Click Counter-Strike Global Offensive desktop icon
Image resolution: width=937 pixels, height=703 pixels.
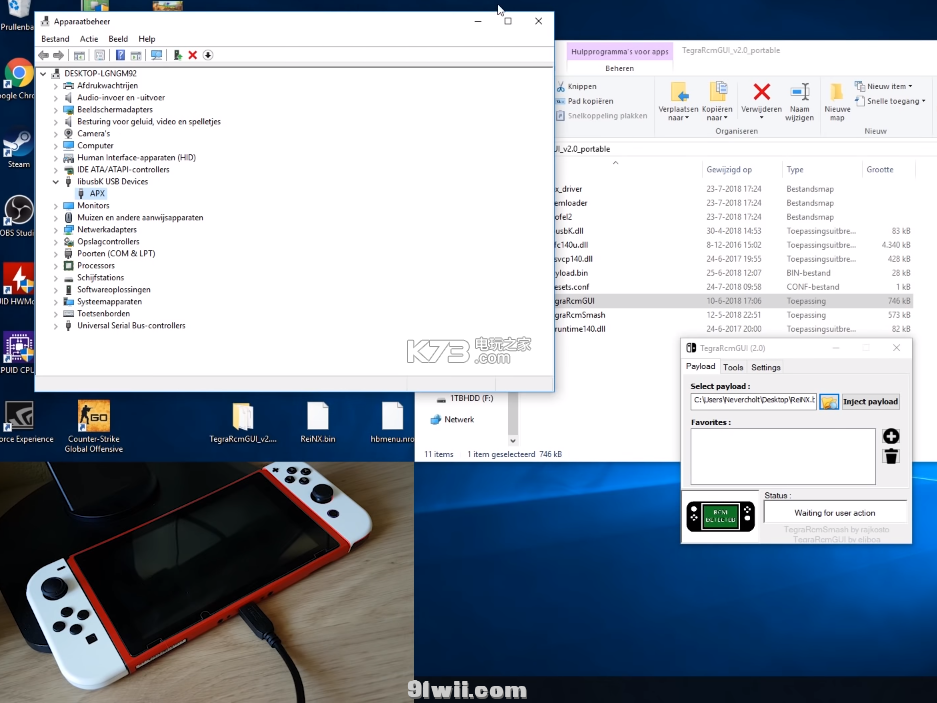pos(94,426)
